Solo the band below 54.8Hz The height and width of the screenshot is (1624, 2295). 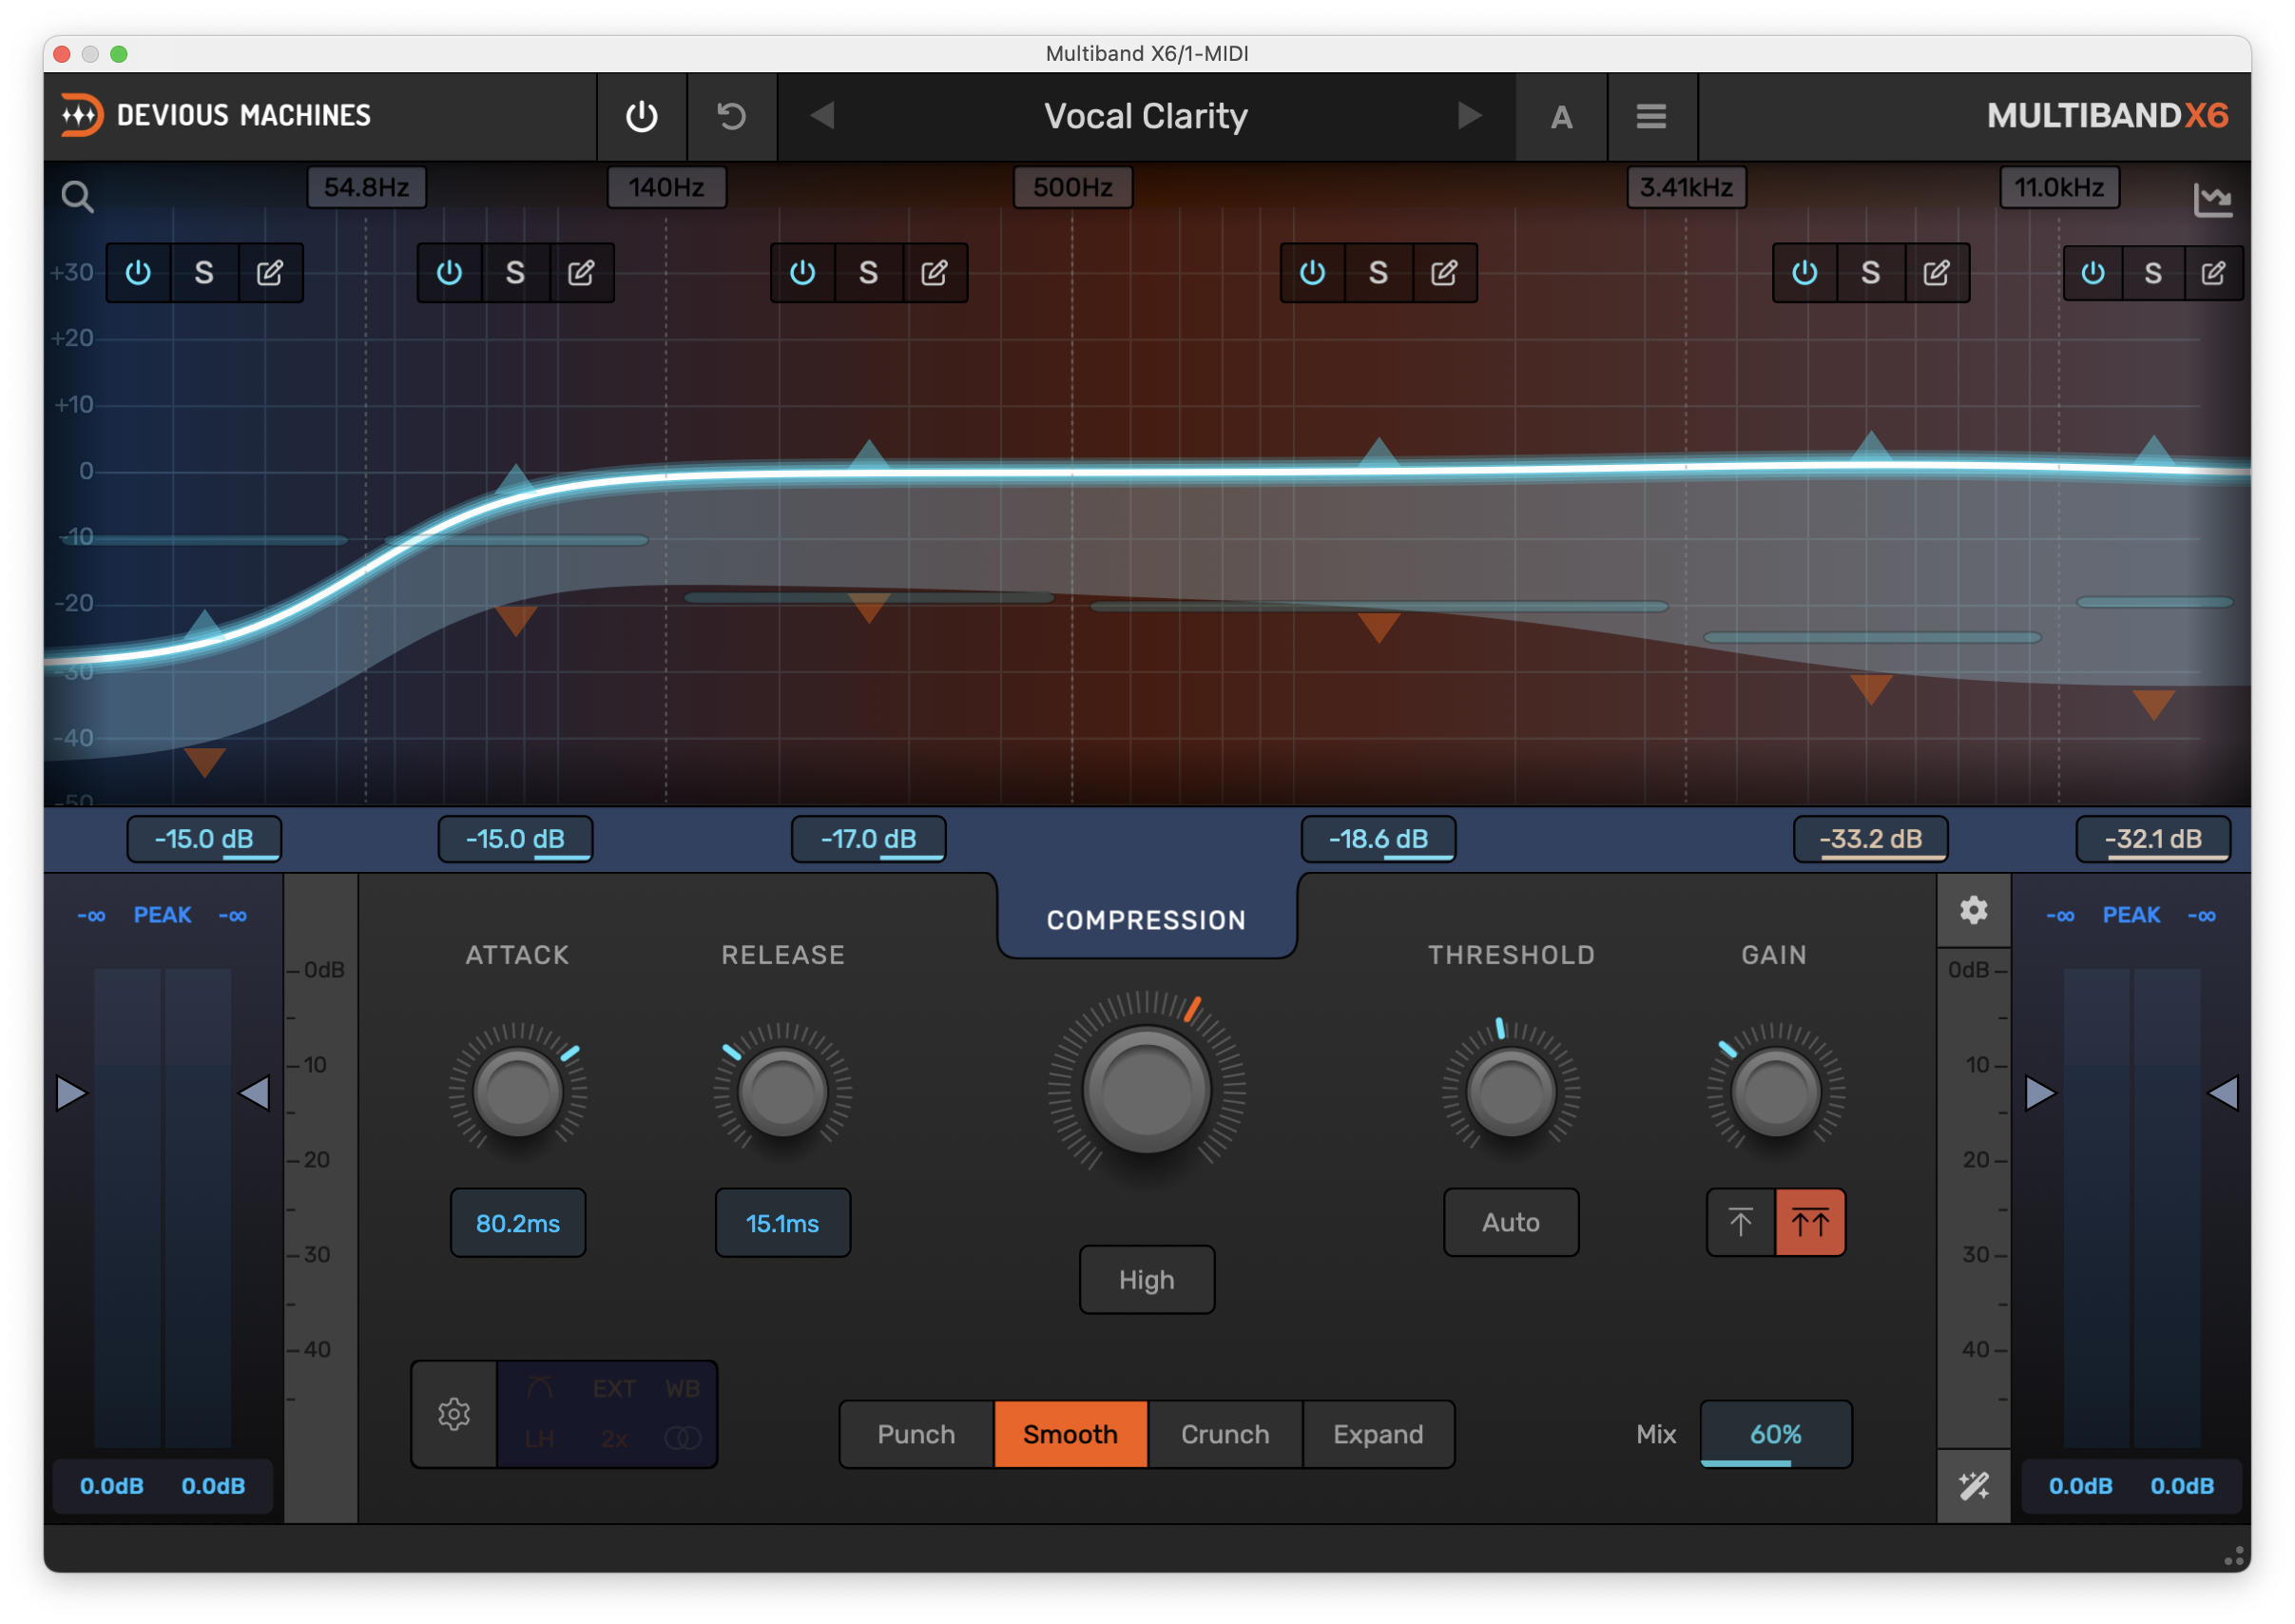click(x=204, y=273)
